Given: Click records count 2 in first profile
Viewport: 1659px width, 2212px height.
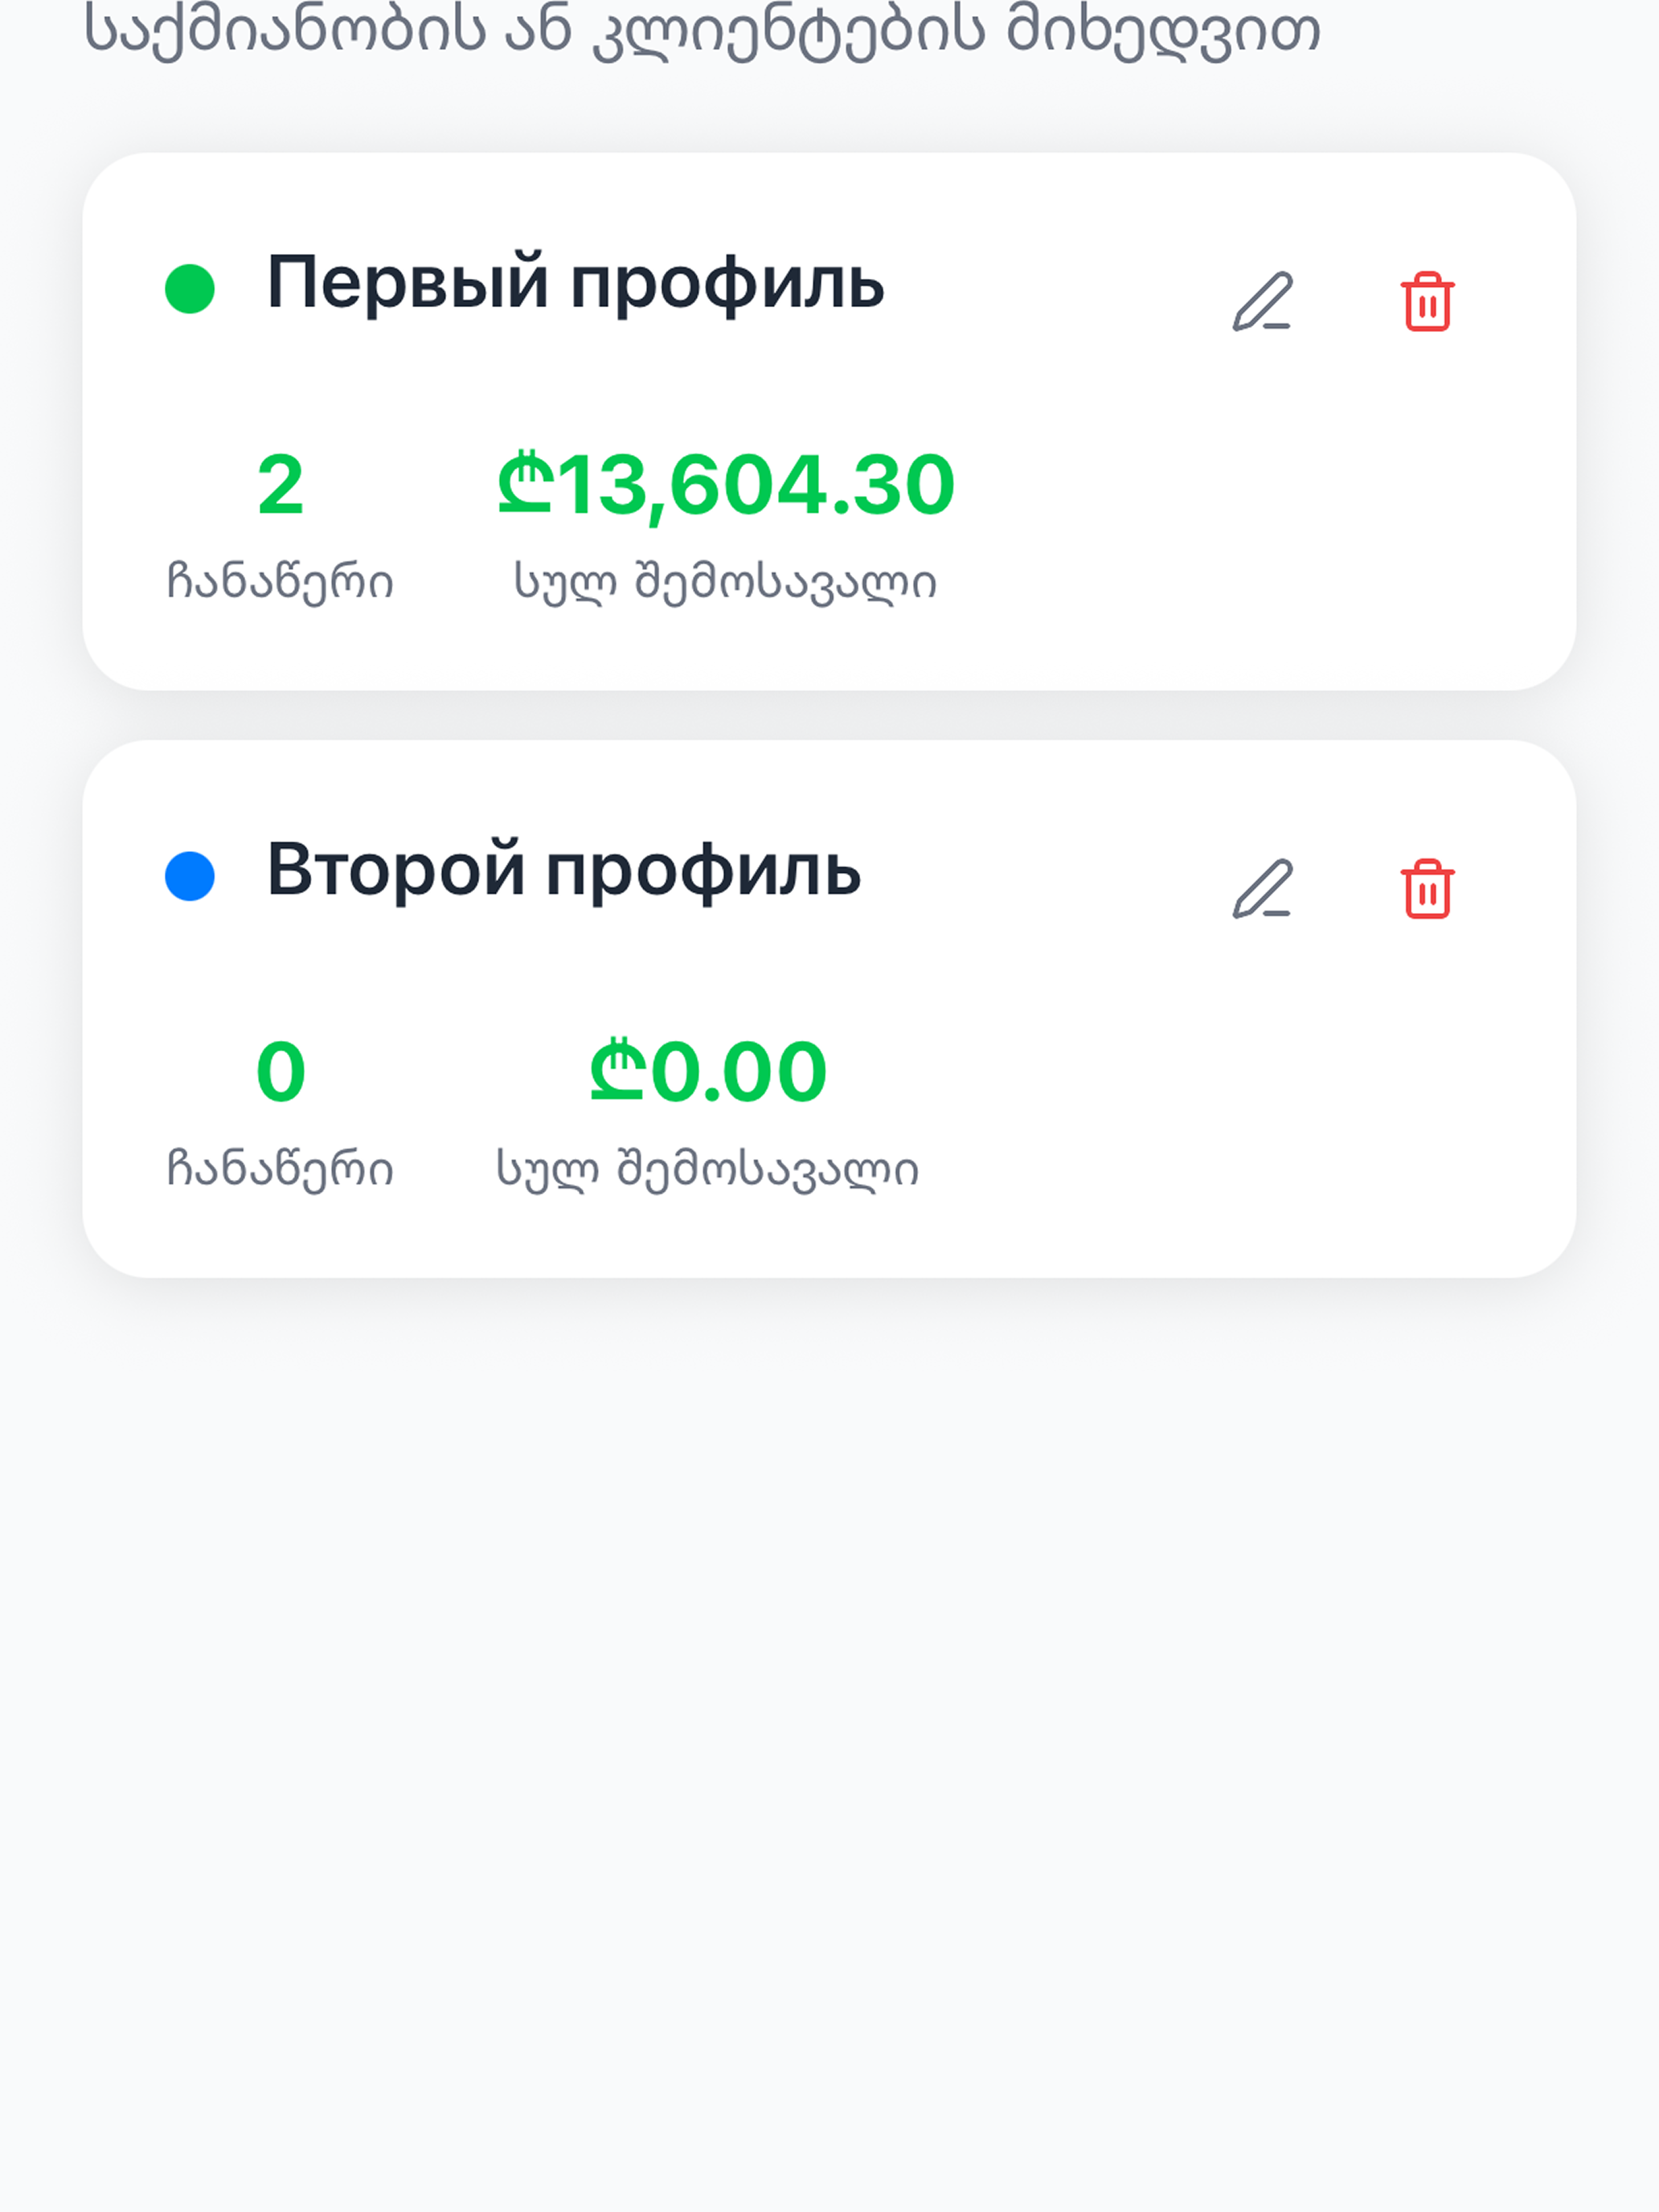Looking at the screenshot, I should click(x=280, y=485).
